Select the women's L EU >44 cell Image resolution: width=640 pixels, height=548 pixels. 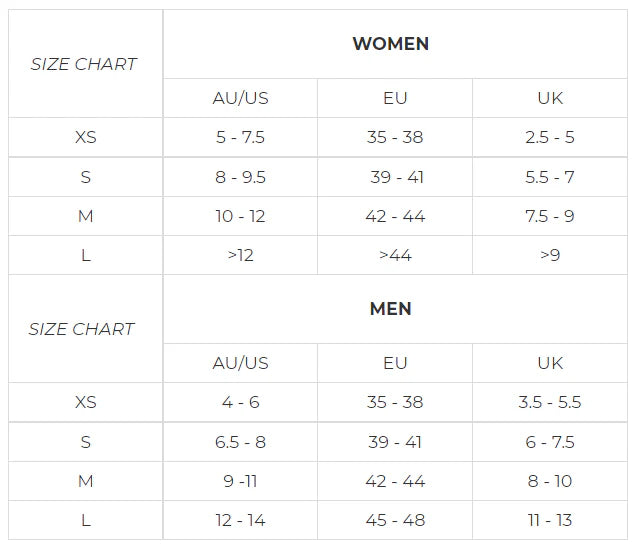pyautogui.click(x=395, y=255)
